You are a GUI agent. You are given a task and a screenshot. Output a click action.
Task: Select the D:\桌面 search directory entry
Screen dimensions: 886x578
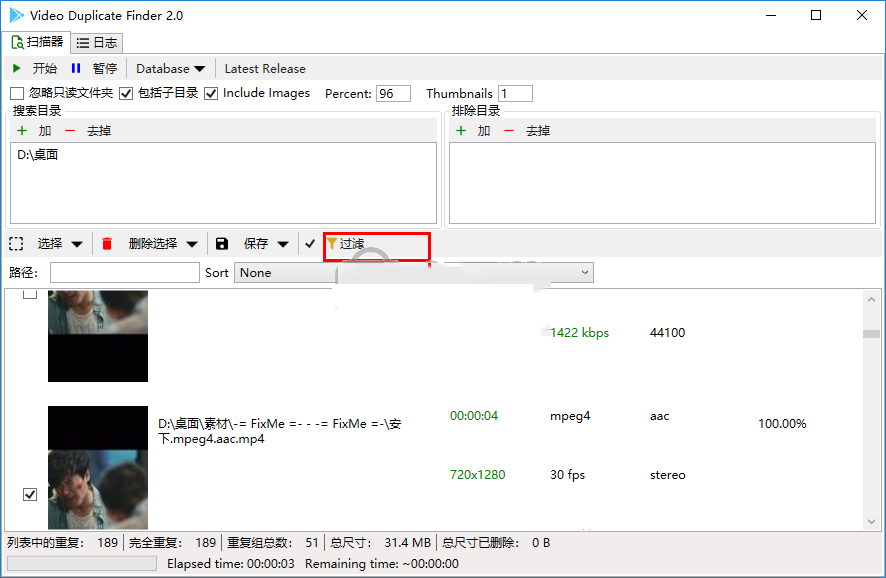38,154
